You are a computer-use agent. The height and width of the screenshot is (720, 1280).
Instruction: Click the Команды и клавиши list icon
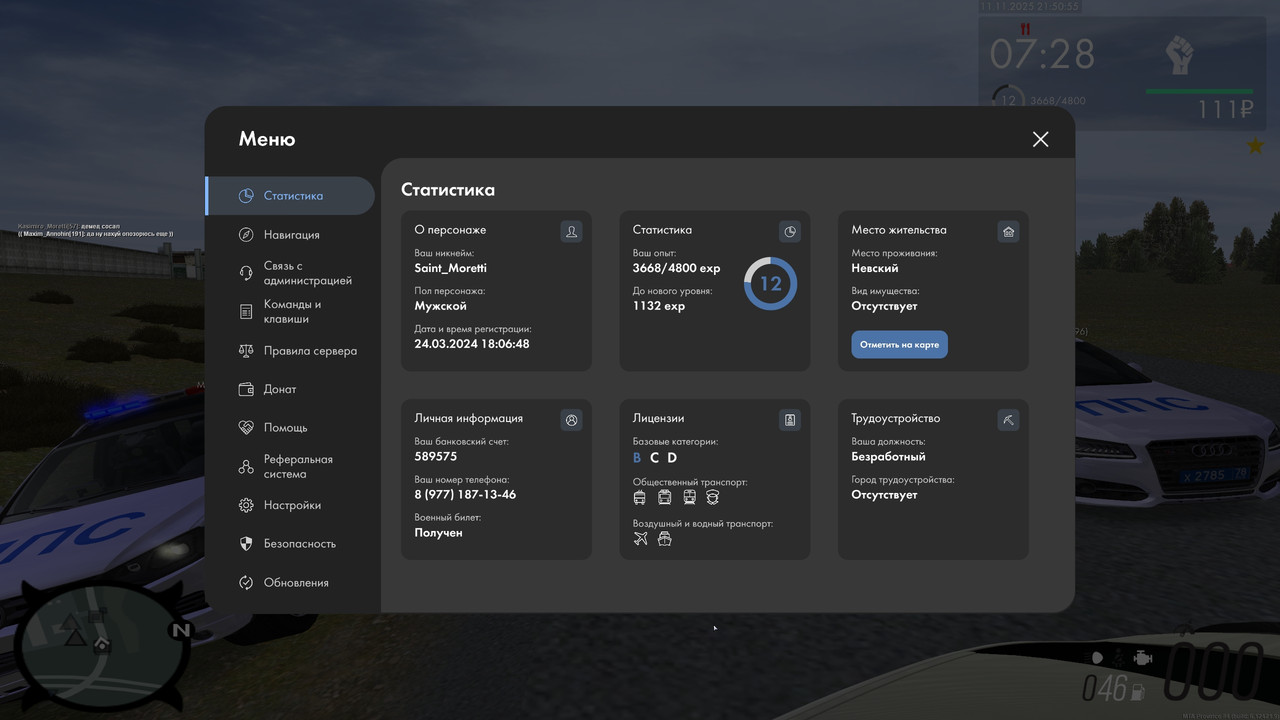[246, 312]
